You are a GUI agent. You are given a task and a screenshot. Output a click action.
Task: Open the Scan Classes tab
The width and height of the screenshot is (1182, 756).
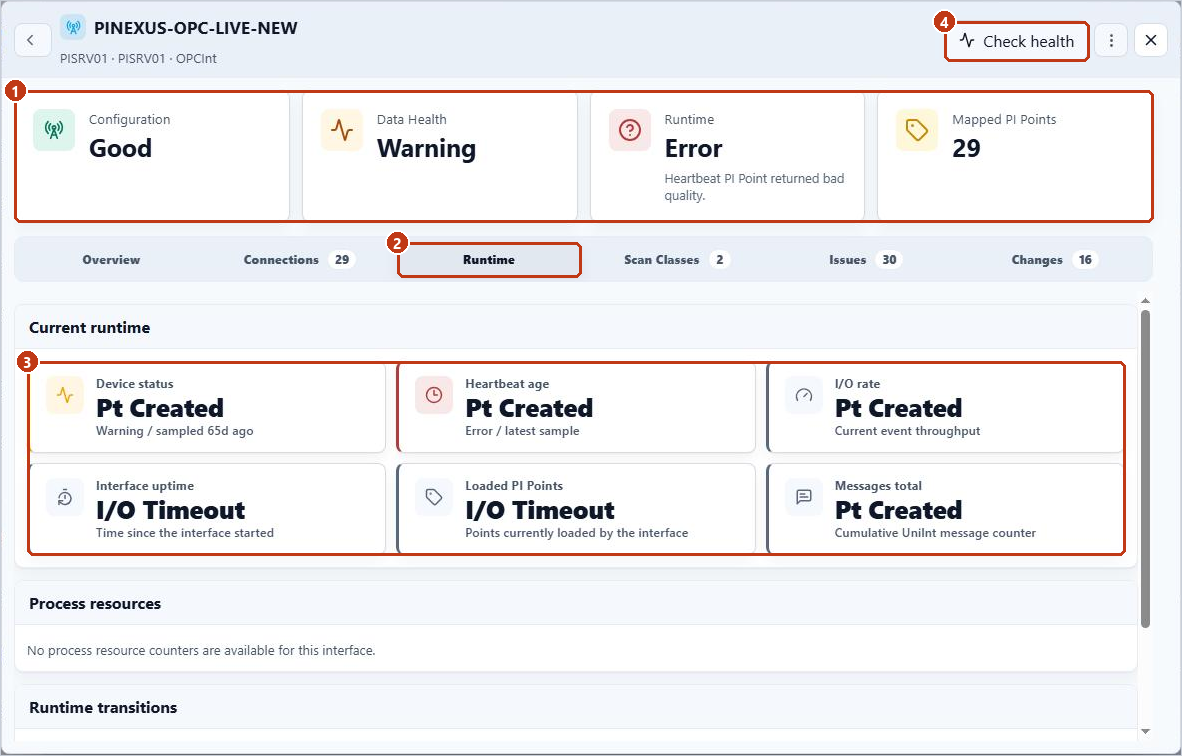676,260
